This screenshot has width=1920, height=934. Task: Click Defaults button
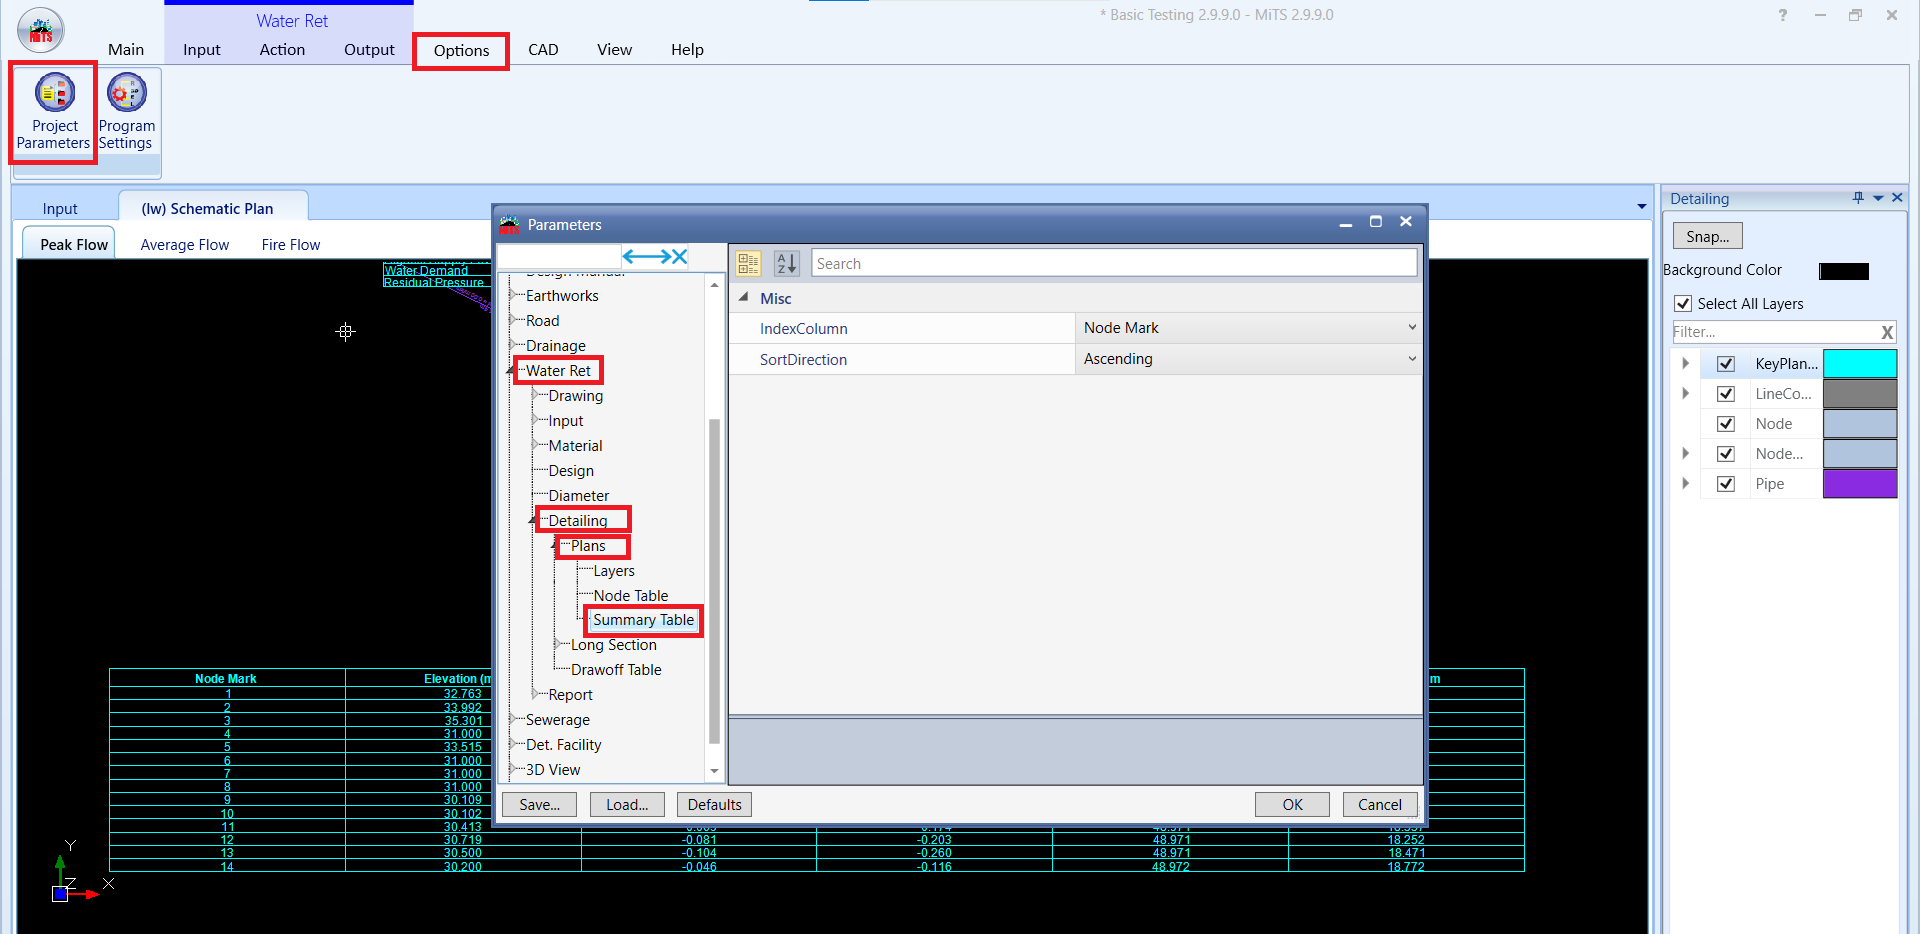pyautogui.click(x=715, y=804)
